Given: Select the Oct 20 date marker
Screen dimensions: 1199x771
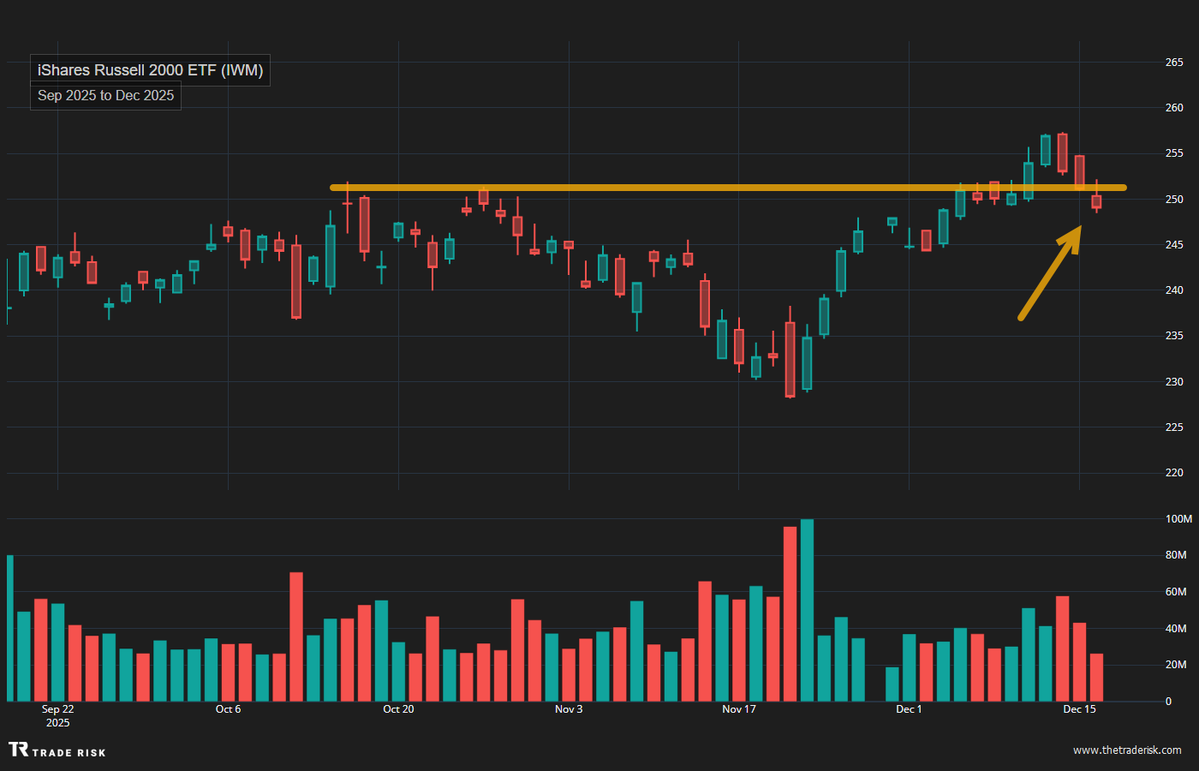Looking at the screenshot, I should [x=398, y=709].
